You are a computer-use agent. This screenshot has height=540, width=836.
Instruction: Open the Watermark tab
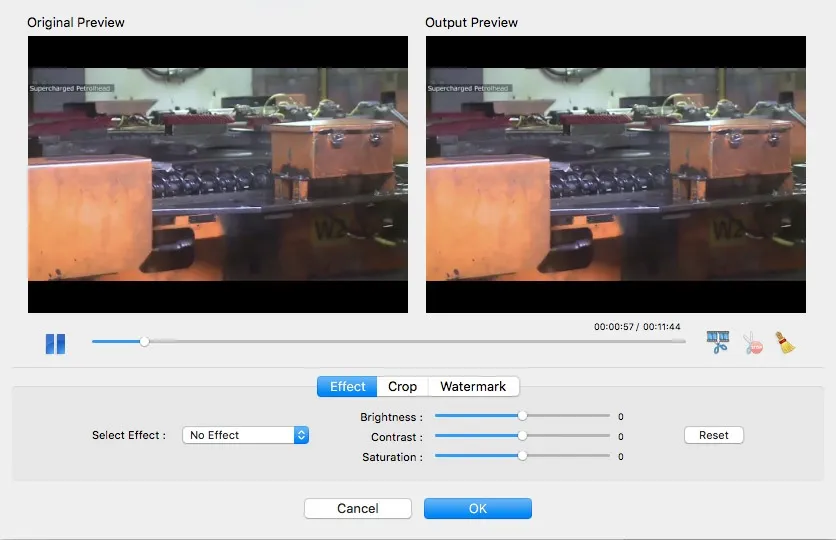[x=473, y=387]
